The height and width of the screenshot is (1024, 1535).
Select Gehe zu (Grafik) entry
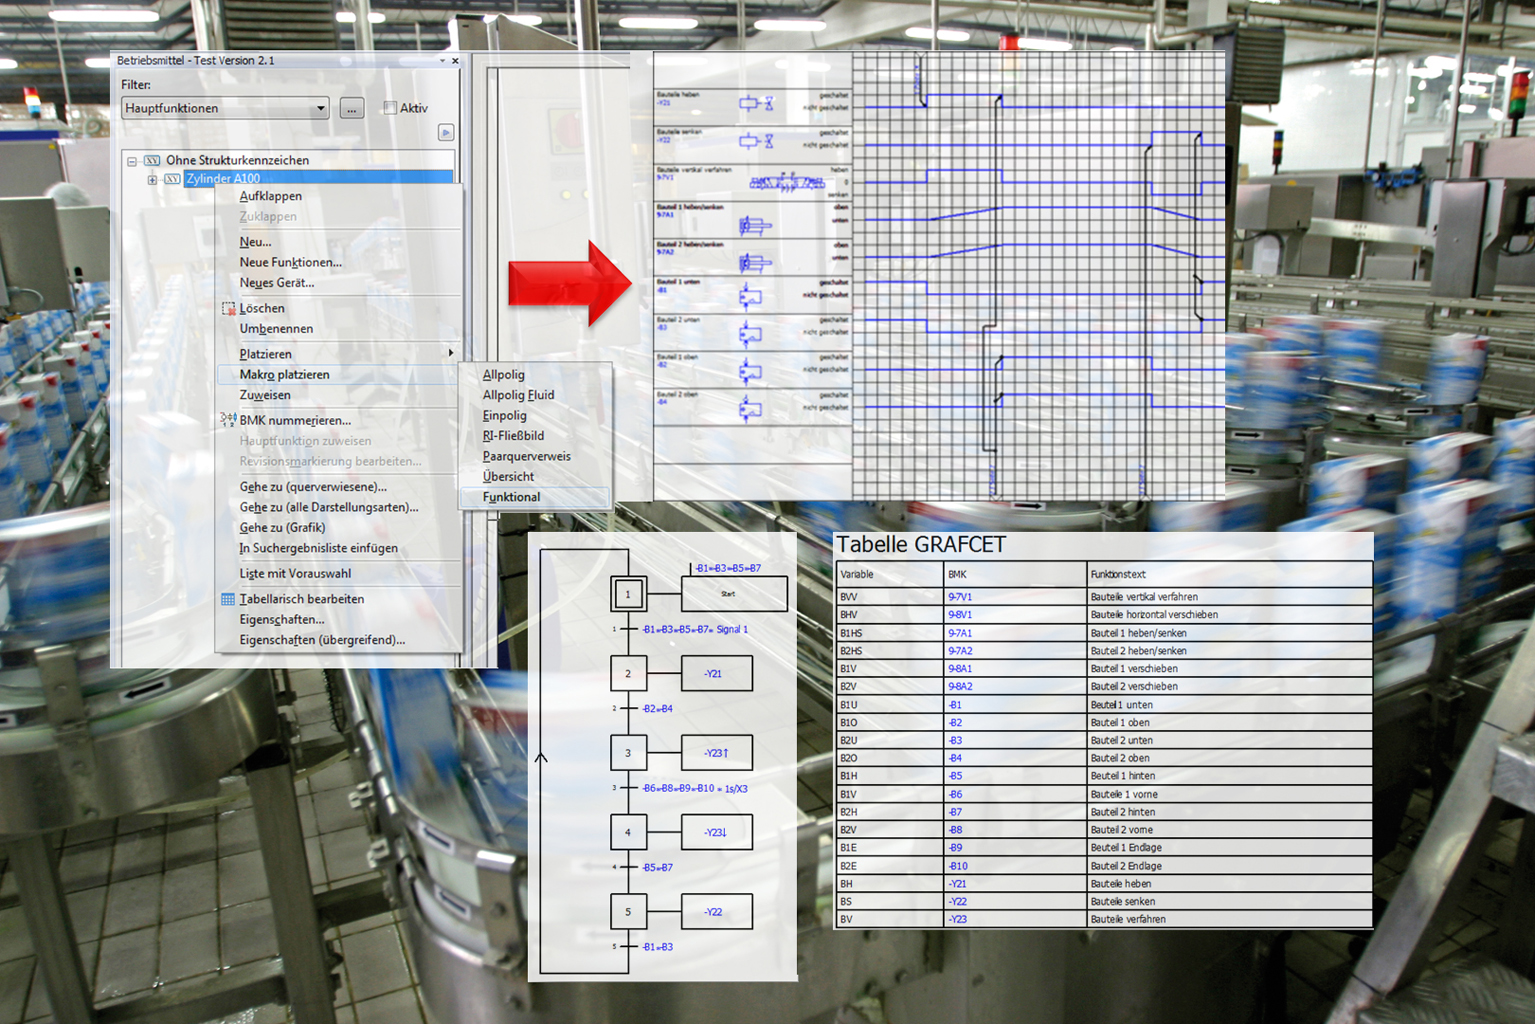point(282,528)
